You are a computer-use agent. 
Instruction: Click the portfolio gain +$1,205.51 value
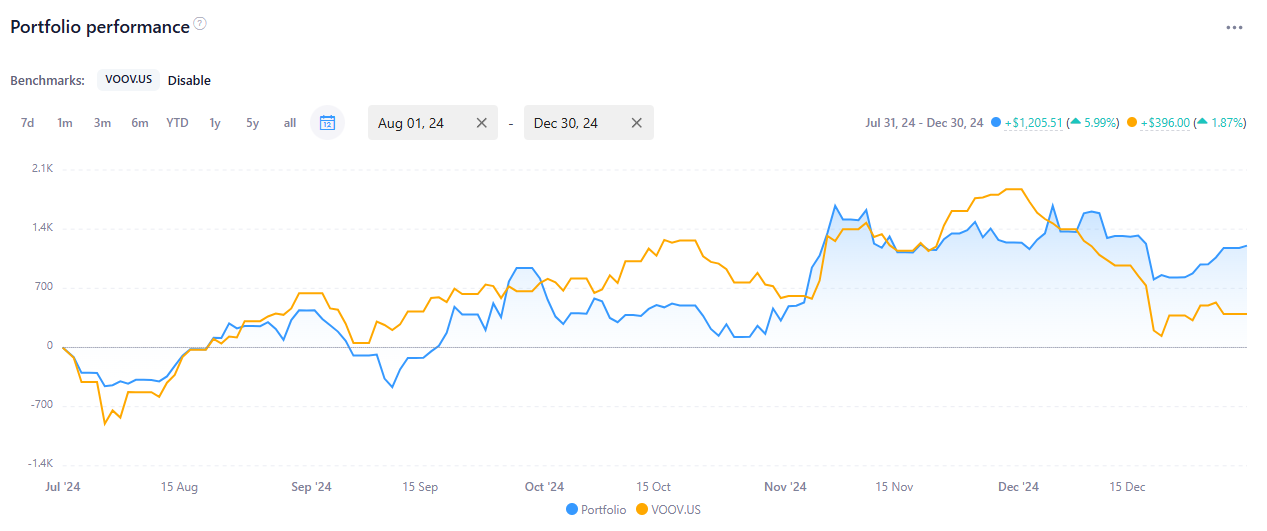[x=1035, y=123]
